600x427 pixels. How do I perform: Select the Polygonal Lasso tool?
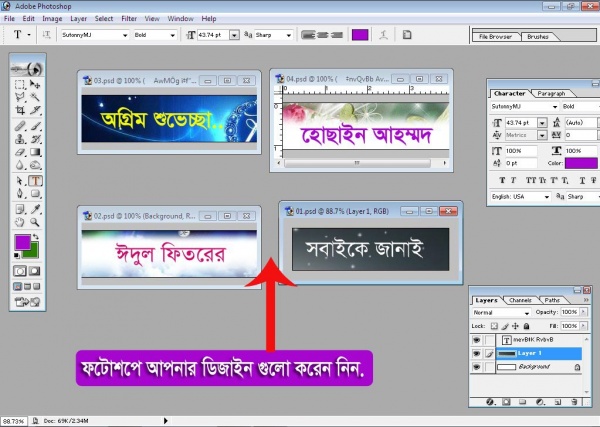tap(20, 97)
